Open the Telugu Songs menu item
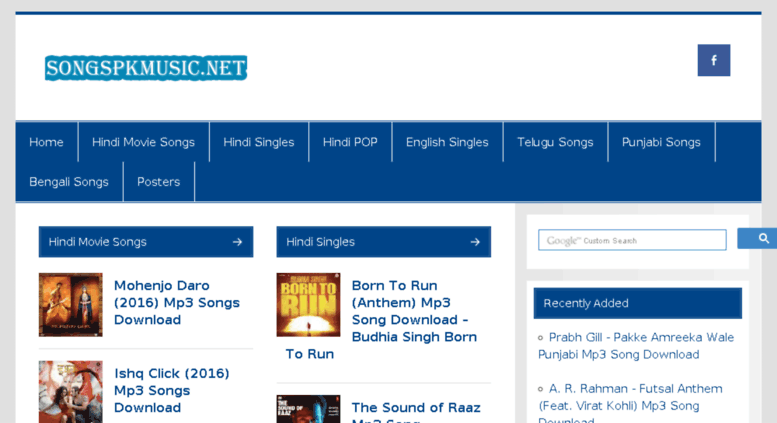Screen dimensions: 777x423 pos(555,142)
